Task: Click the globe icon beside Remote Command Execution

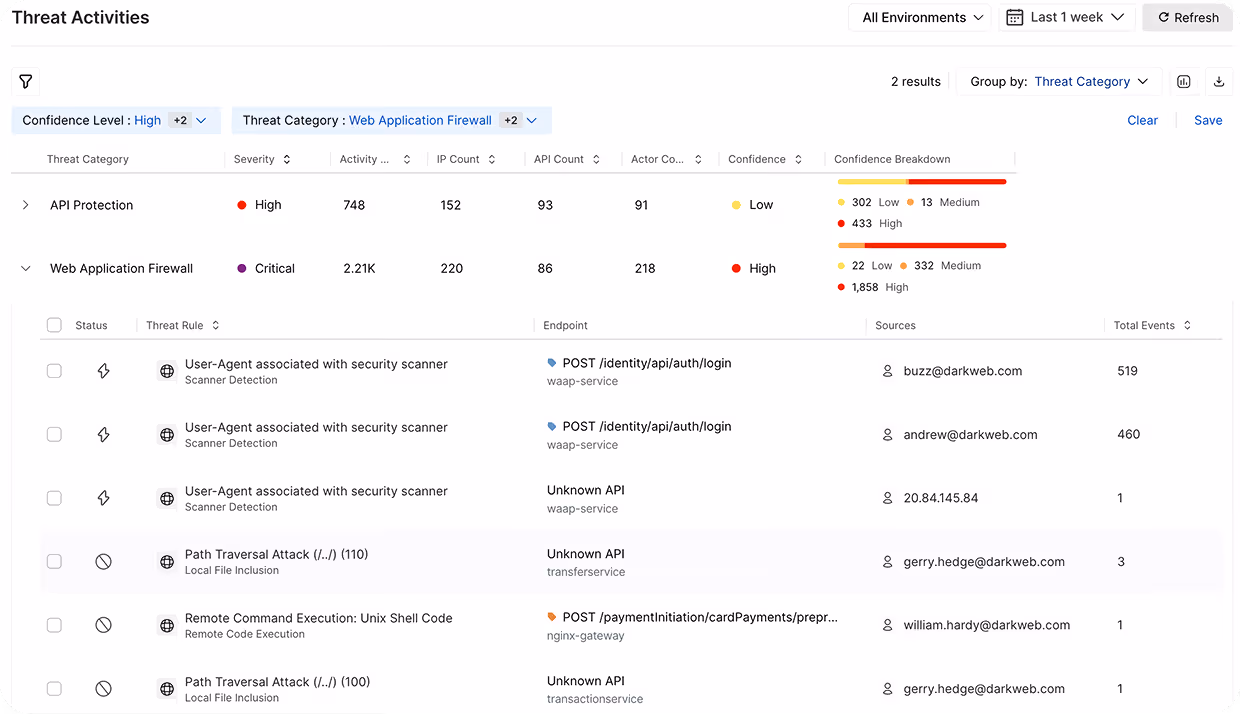Action: tap(166, 624)
